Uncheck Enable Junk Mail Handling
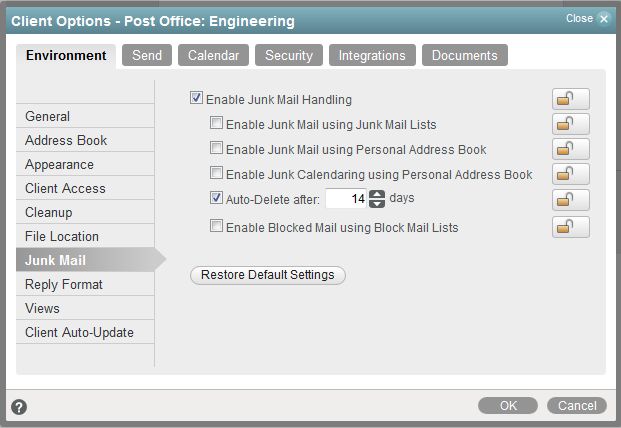This screenshot has height=428, width=621. [196, 99]
